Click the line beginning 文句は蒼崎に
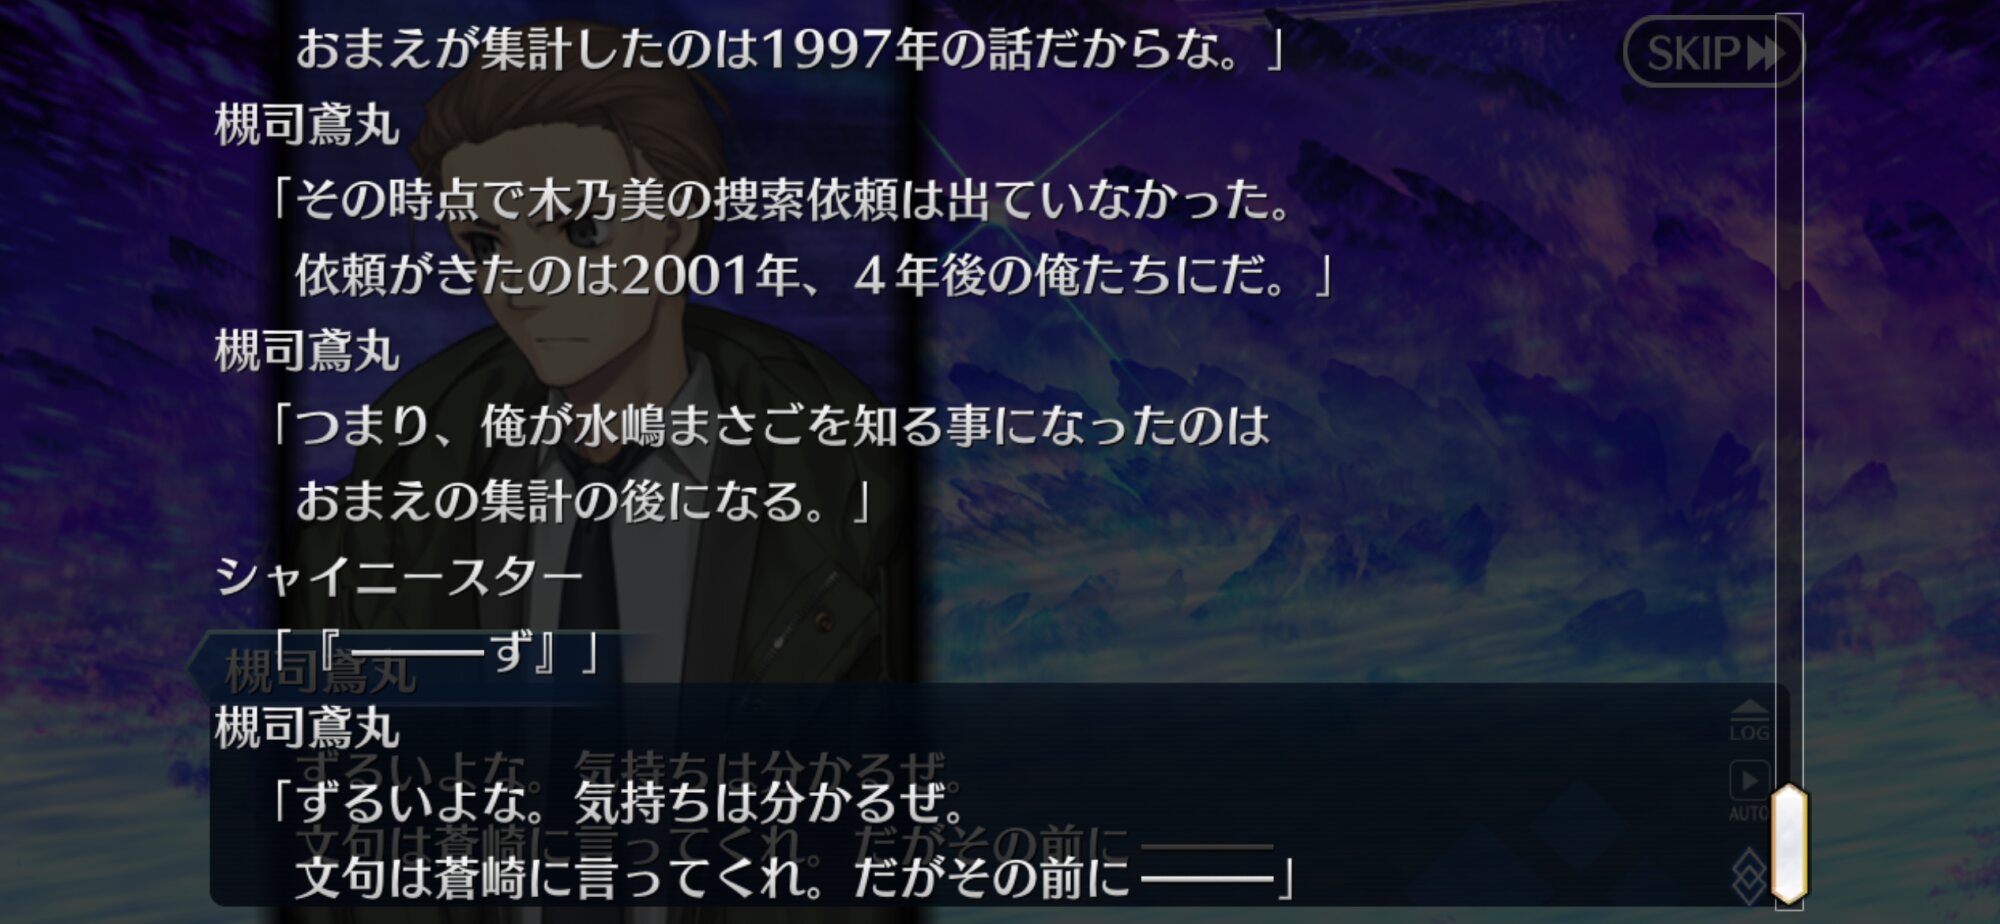The width and height of the screenshot is (2000, 924). click(x=796, y=878)
